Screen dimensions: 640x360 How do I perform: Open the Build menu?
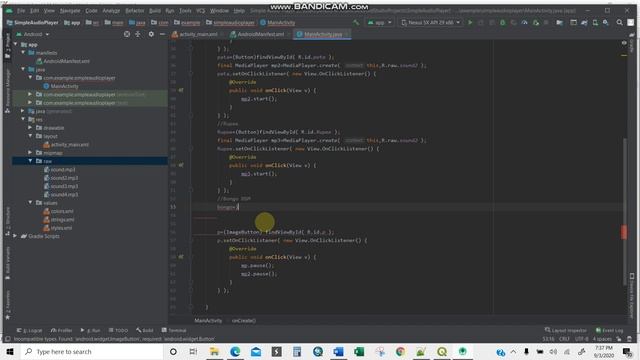[x=155, y=11]
